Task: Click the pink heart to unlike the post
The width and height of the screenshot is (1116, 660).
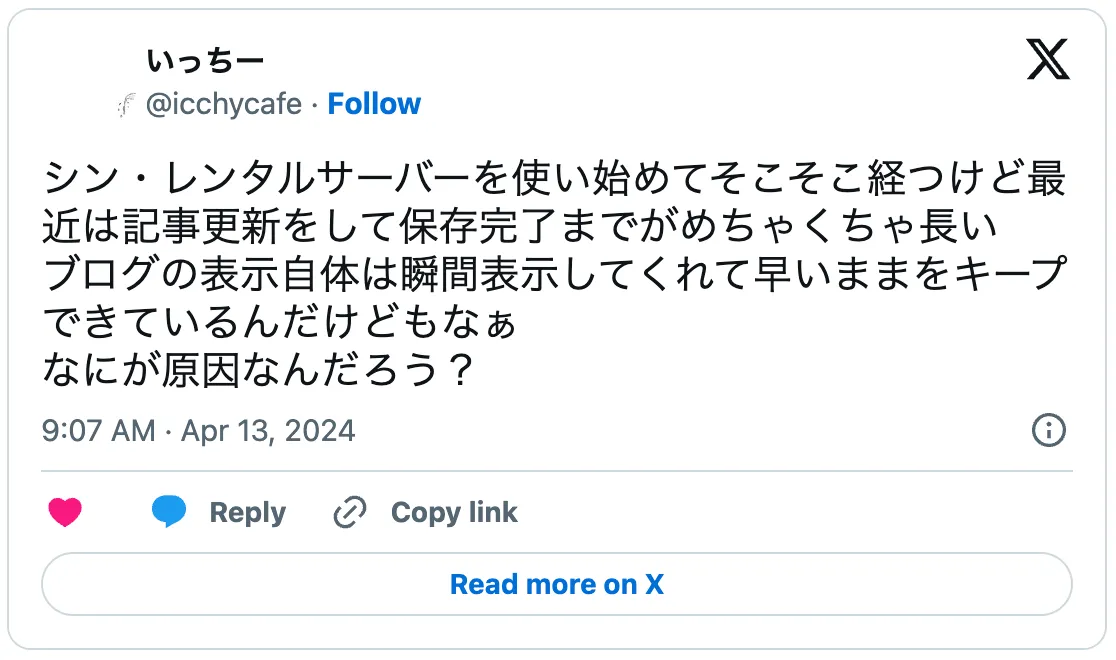Action: click(x=66, y=512)
